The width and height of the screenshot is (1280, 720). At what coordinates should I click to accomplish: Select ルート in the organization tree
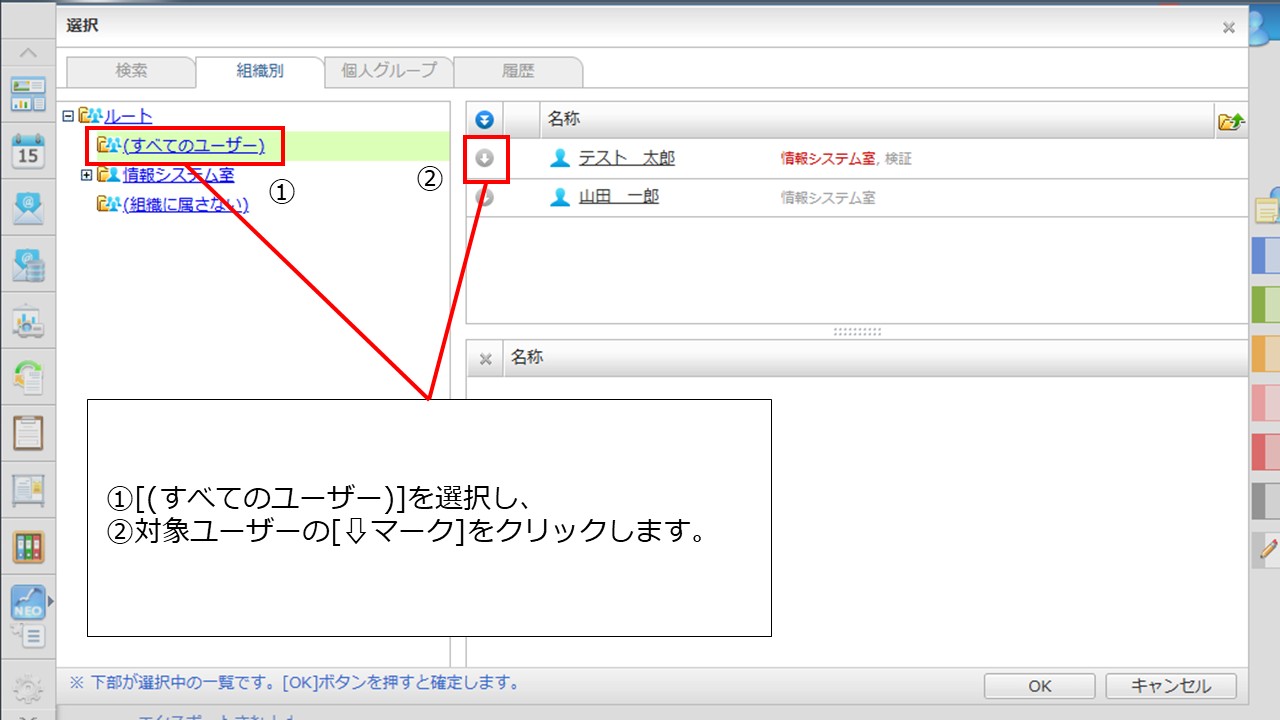tap(128, 117)
